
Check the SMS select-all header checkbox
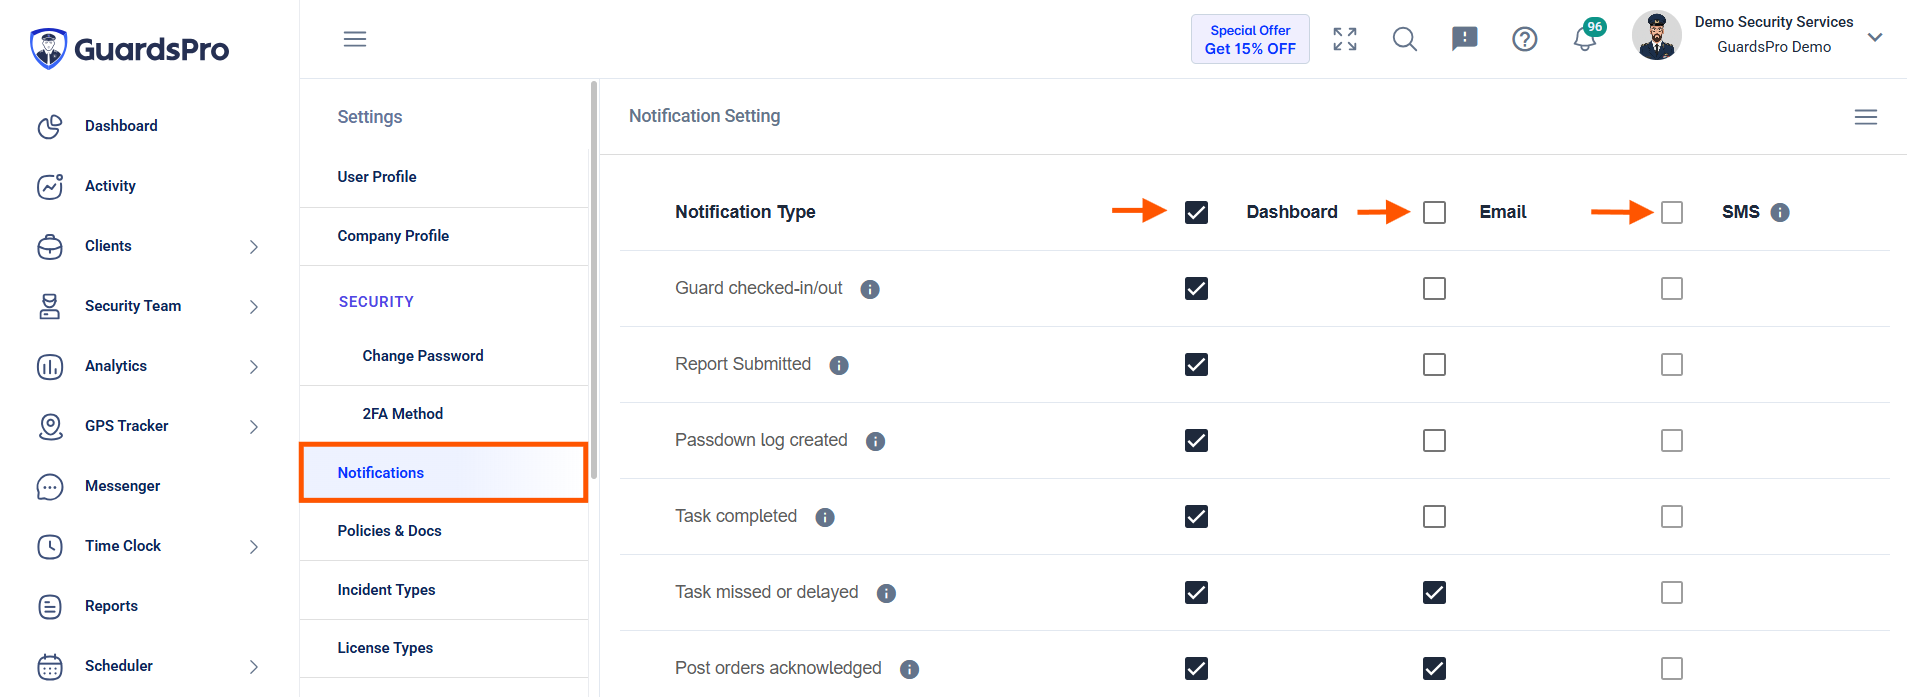click(x=1672, y=213)
